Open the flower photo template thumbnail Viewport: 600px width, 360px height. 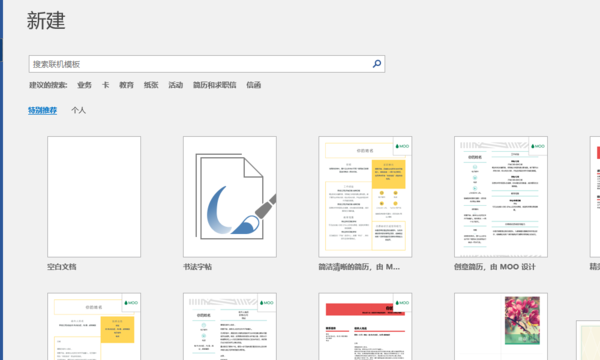[501, 326]
